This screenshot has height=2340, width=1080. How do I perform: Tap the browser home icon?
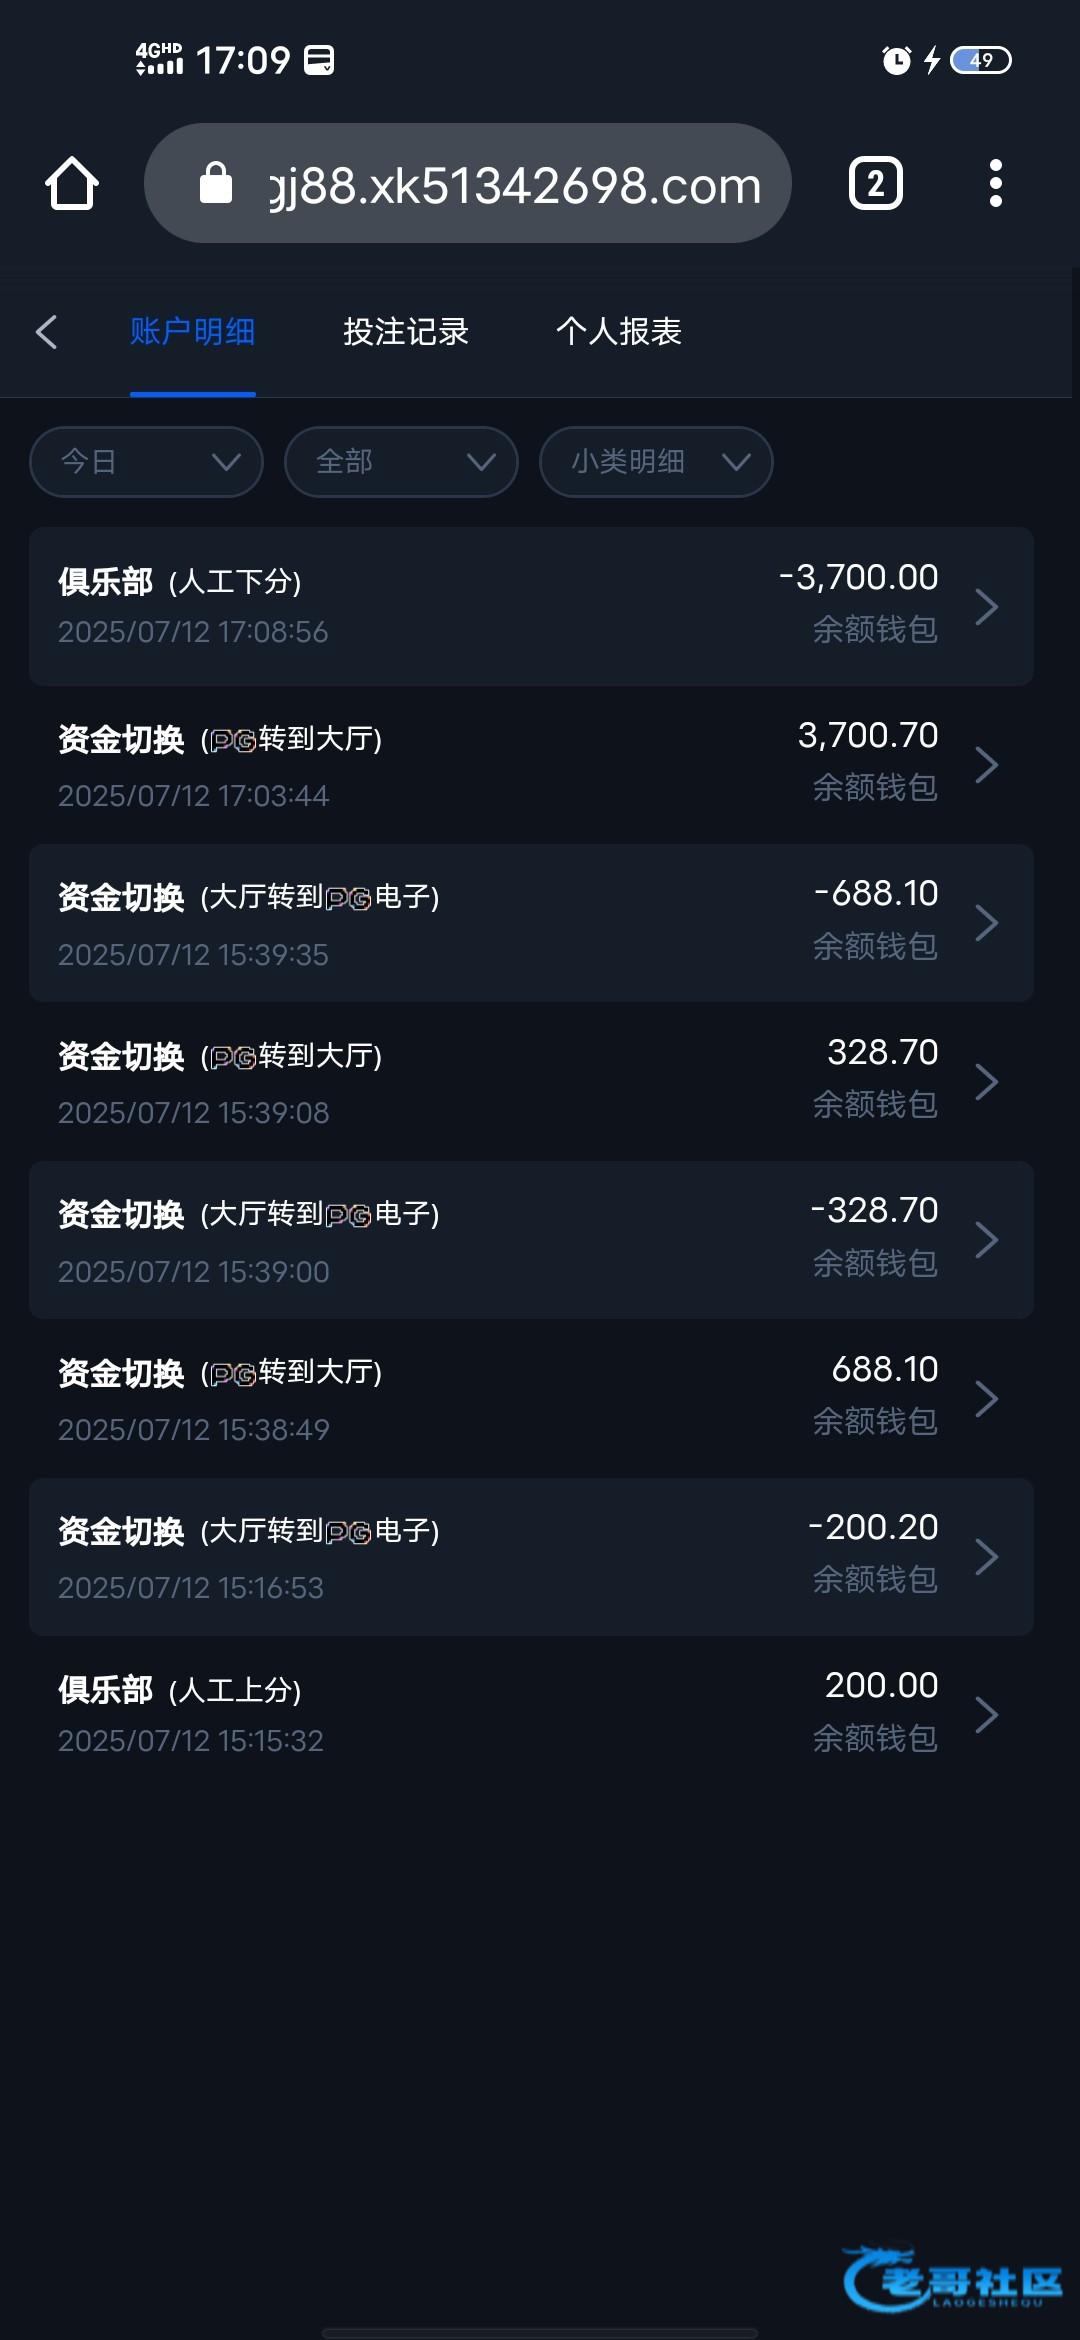[72, 183]
